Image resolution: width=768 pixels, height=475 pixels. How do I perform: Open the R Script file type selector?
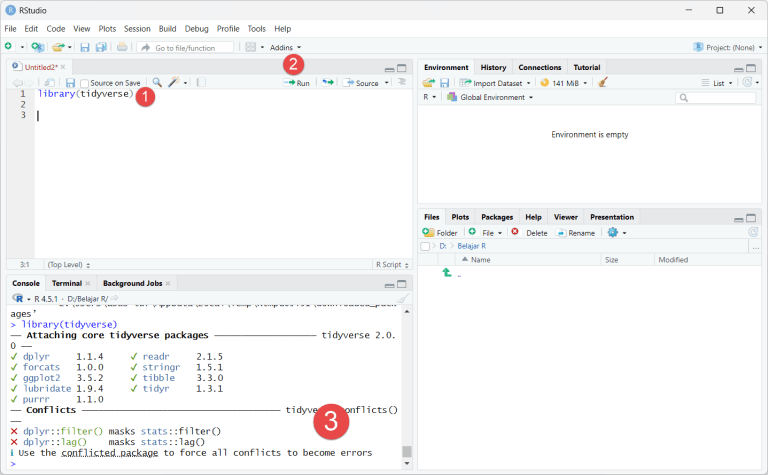pos(392,264)
